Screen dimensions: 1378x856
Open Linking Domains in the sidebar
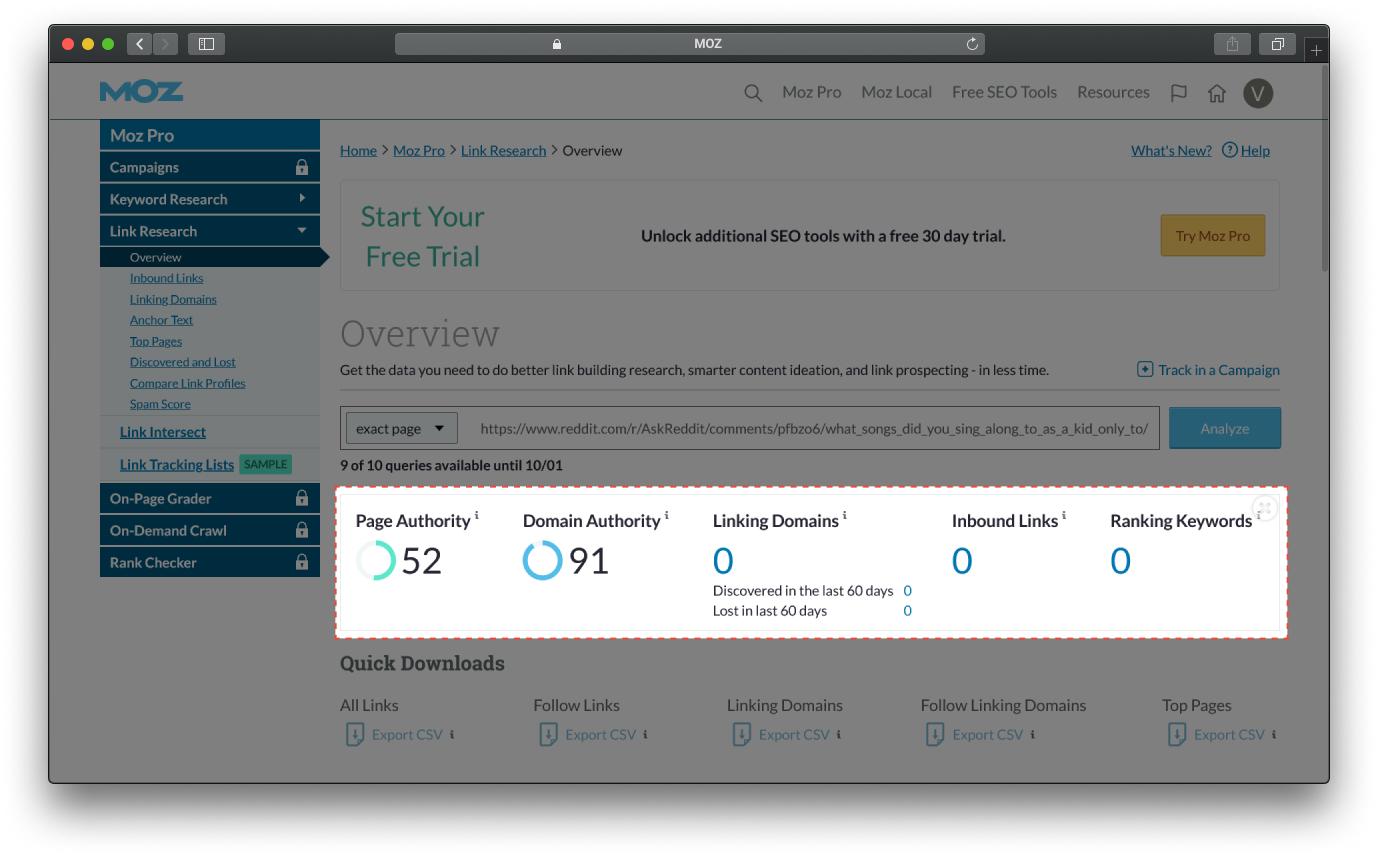[173, 299]
